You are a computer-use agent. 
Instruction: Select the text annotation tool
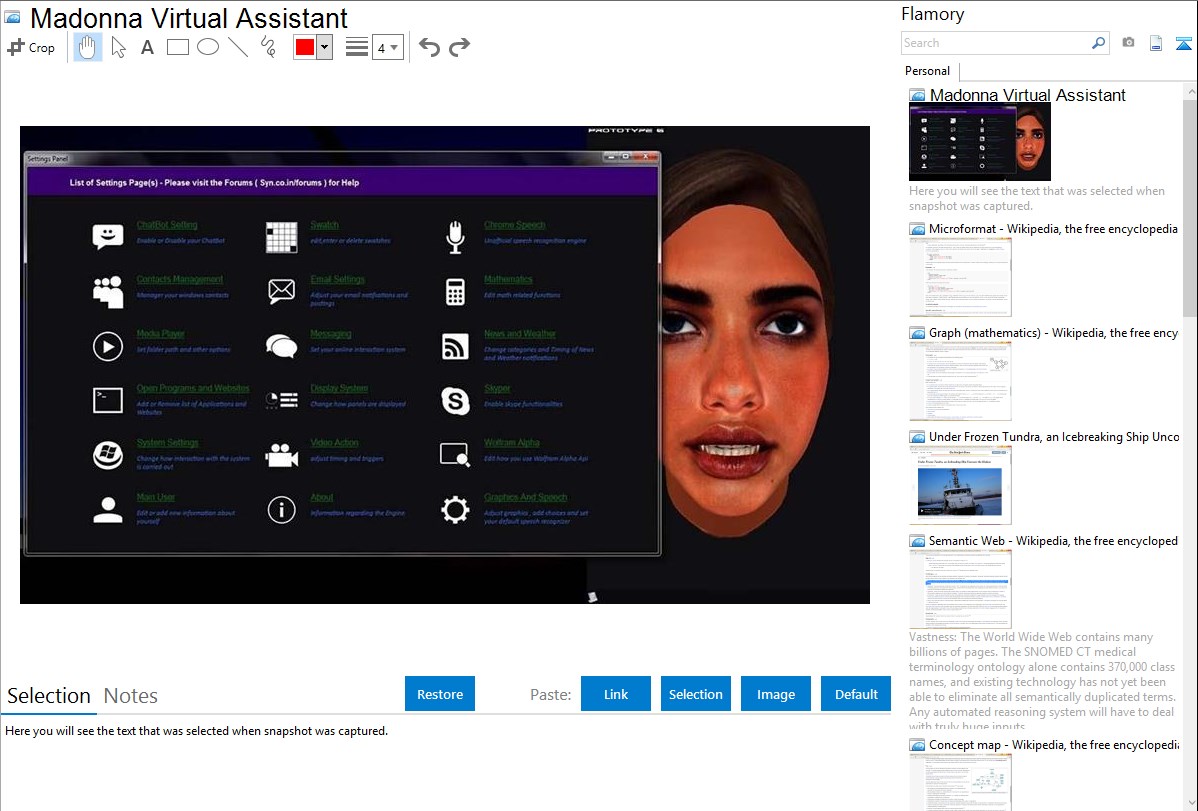[147, 47]
